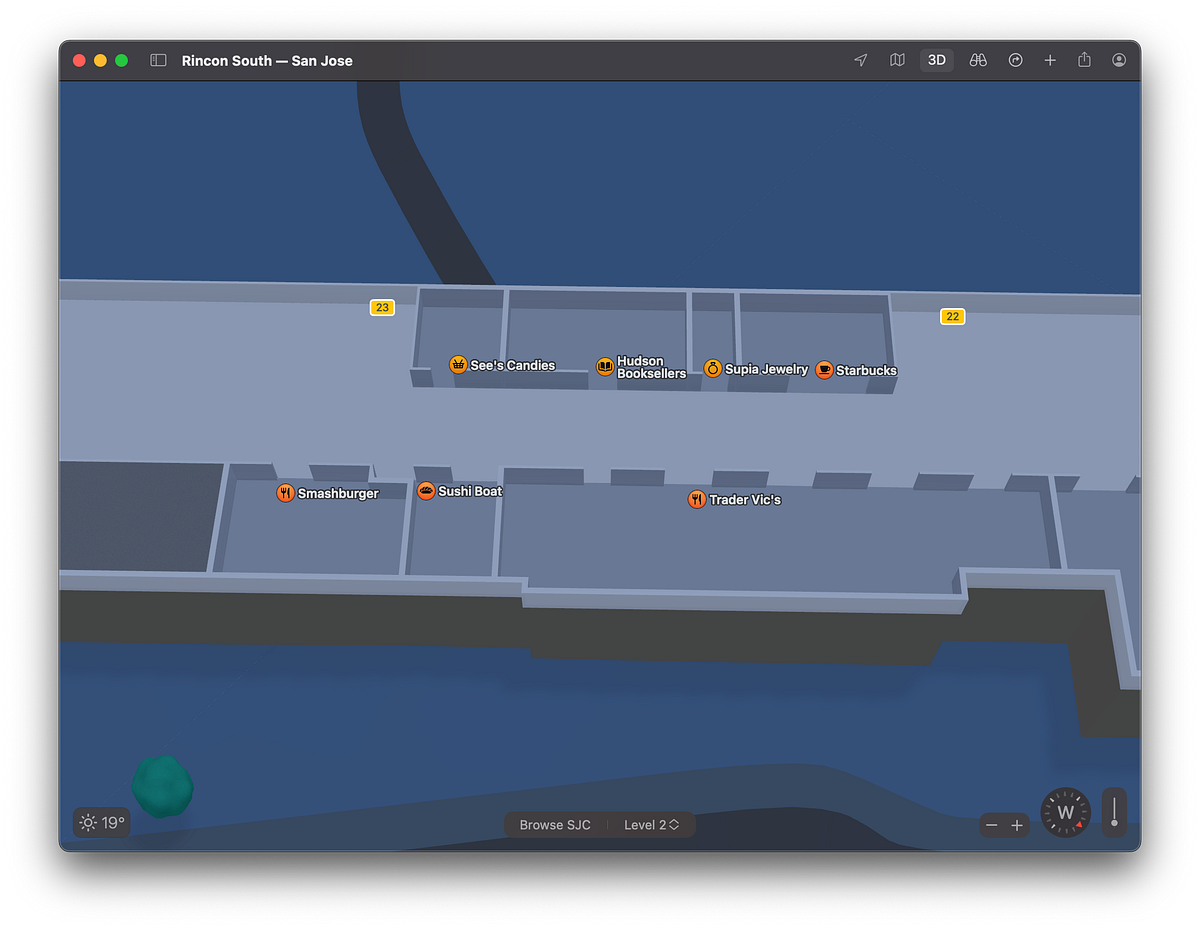The image size is (1200, 930).
Task: Click the Hudson Booksellers pin
Action: coord(605,367)
